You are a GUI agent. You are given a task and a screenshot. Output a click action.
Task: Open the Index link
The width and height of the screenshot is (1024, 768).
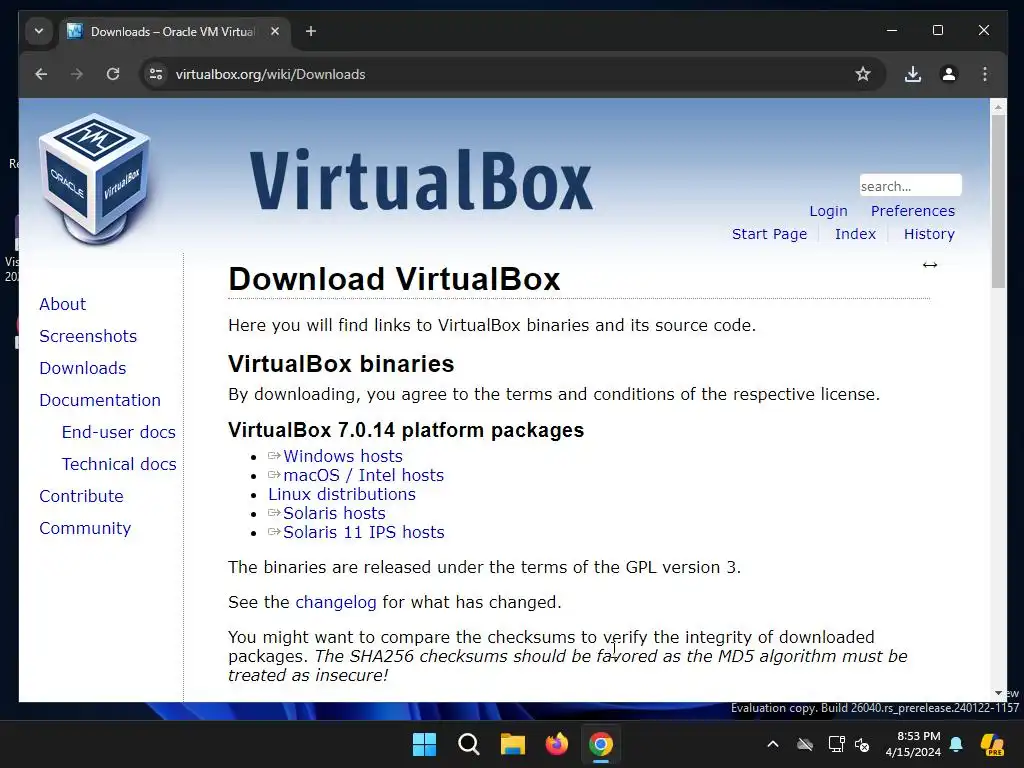coord(855,234)
